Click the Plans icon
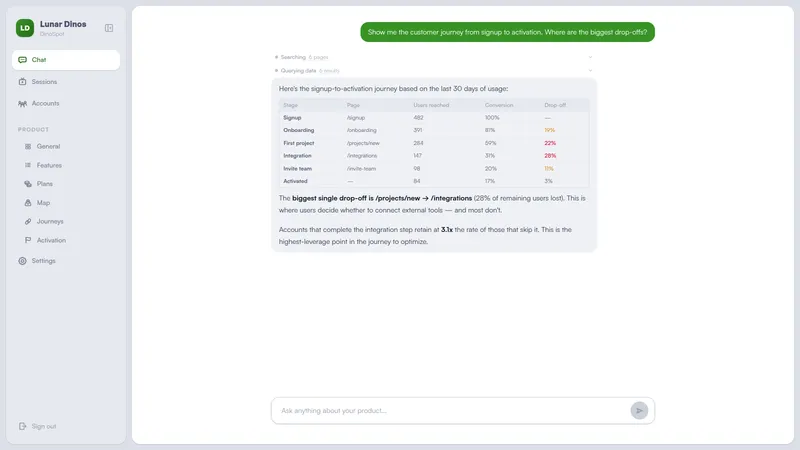Image resolution: width=800 pixels, height=450 pixels. [x=28, y=184]
